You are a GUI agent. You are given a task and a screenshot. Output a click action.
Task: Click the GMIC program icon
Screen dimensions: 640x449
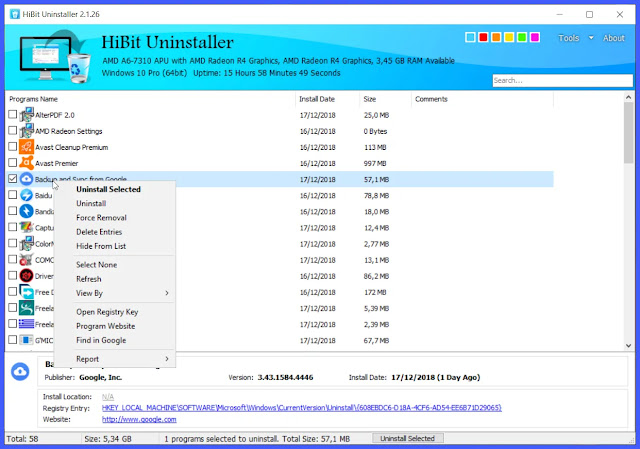click(x=27, y=340)
